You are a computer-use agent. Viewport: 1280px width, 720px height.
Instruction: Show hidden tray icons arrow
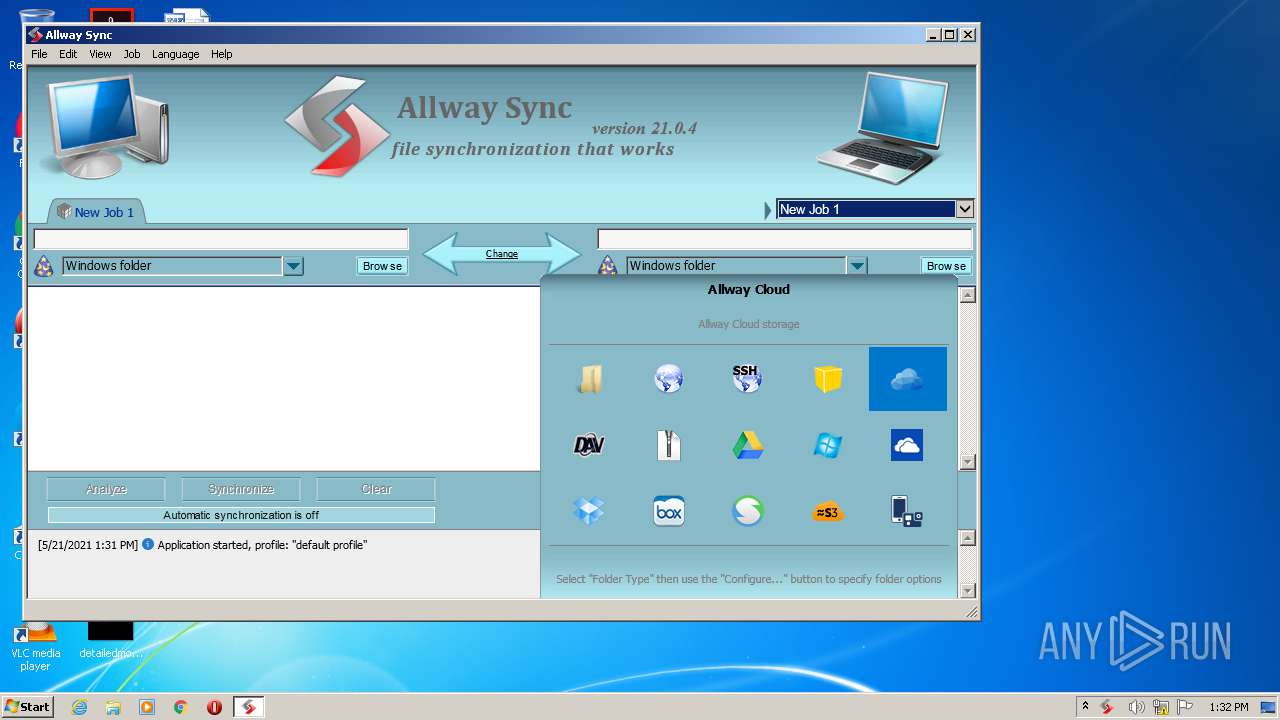point(1086,707)
